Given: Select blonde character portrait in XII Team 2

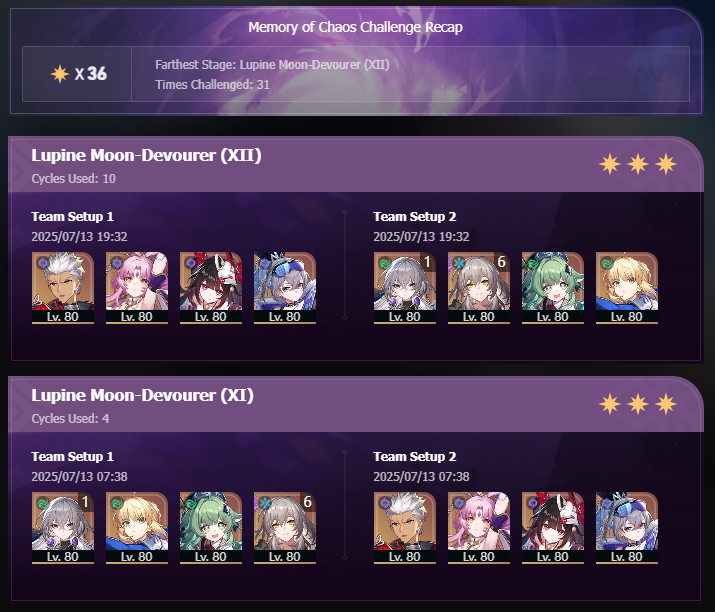Looking at the screenshot, I should tap(627, 288).
